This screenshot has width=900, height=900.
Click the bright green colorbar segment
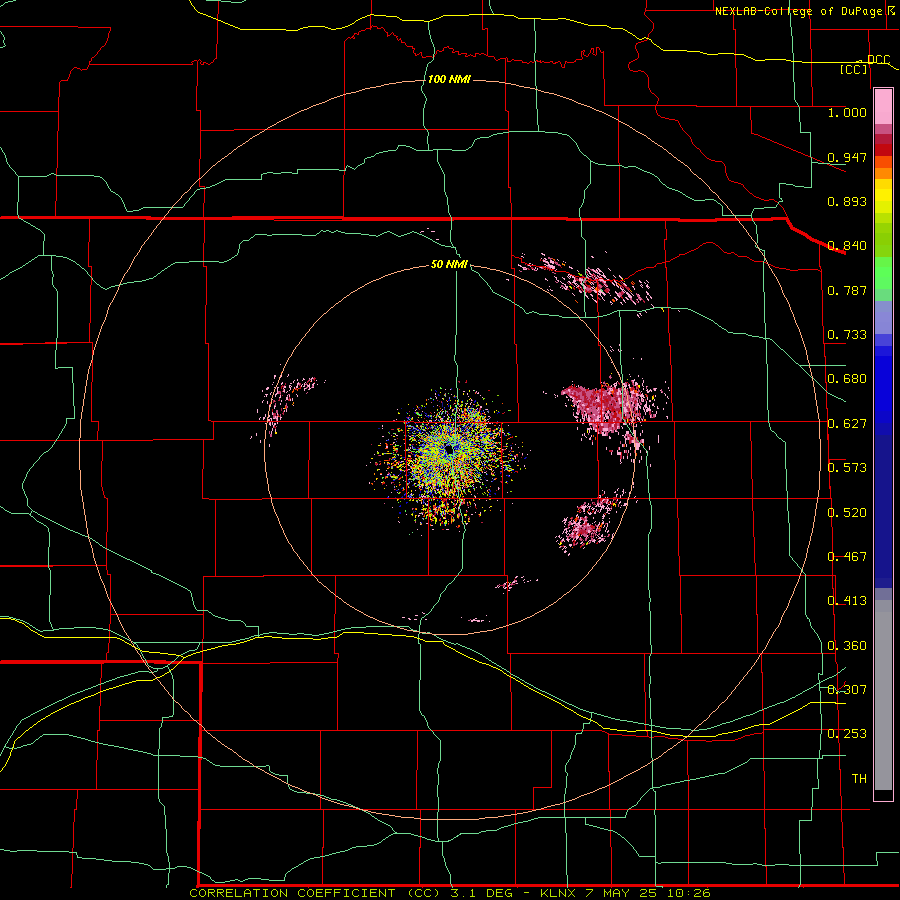(x=883, y=273)
